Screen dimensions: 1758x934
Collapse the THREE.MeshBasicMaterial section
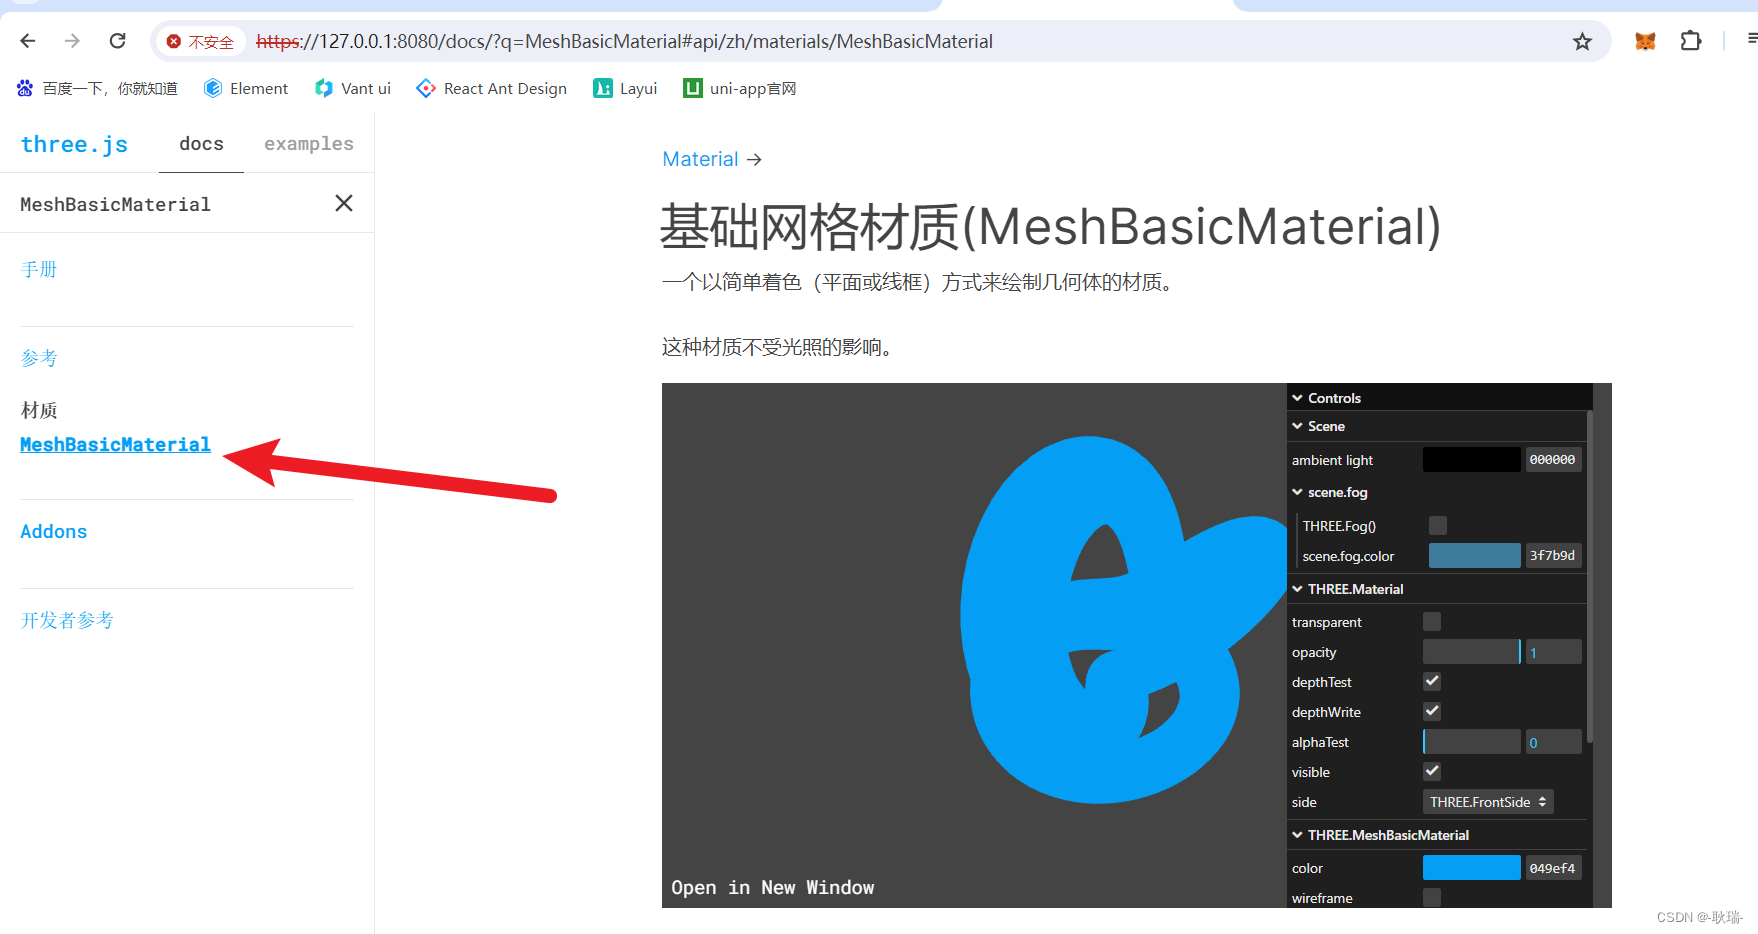(x=1436, y=835)
